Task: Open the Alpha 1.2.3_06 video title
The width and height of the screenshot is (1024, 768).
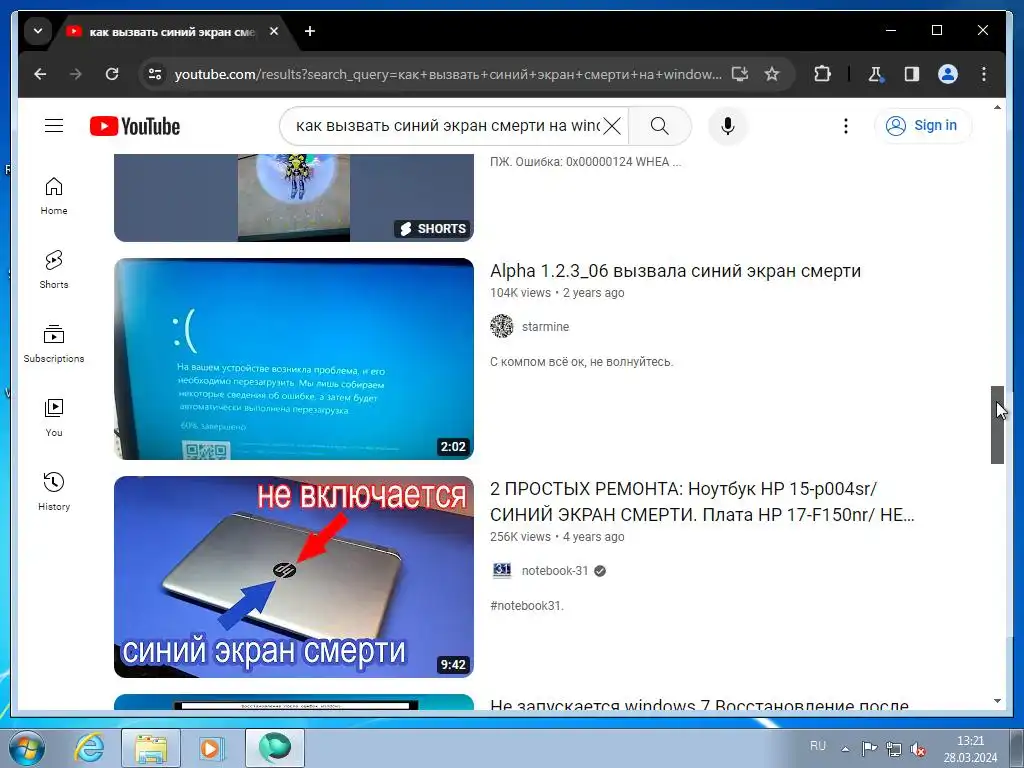Action: tap(675, 271)
